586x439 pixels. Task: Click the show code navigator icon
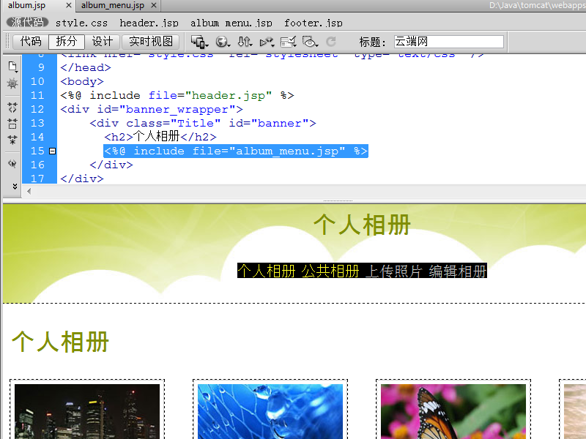click(x=12, y=83)
